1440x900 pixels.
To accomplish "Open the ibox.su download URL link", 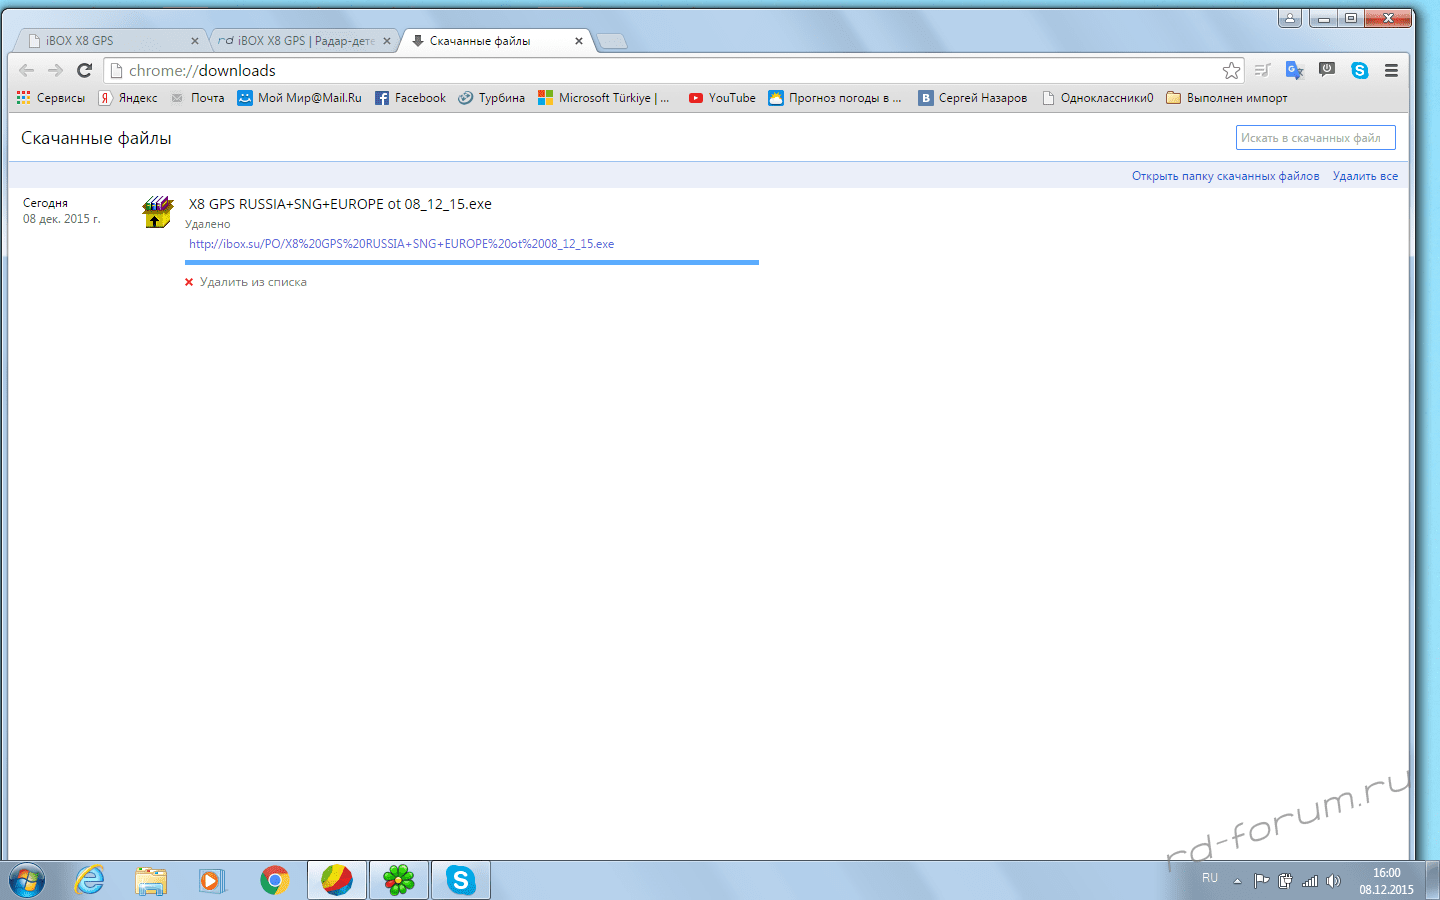I will [401, 244].
